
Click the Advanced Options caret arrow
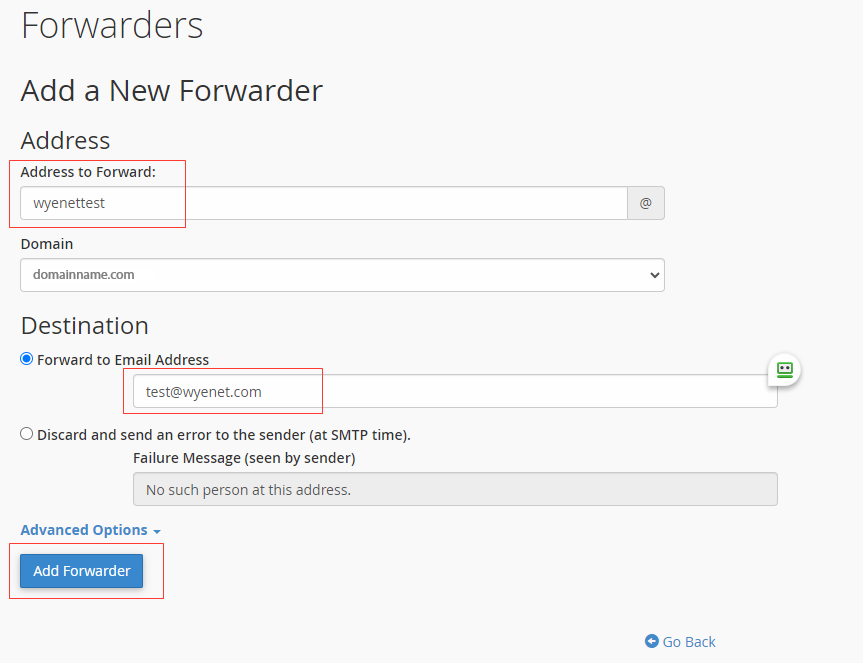157,532
